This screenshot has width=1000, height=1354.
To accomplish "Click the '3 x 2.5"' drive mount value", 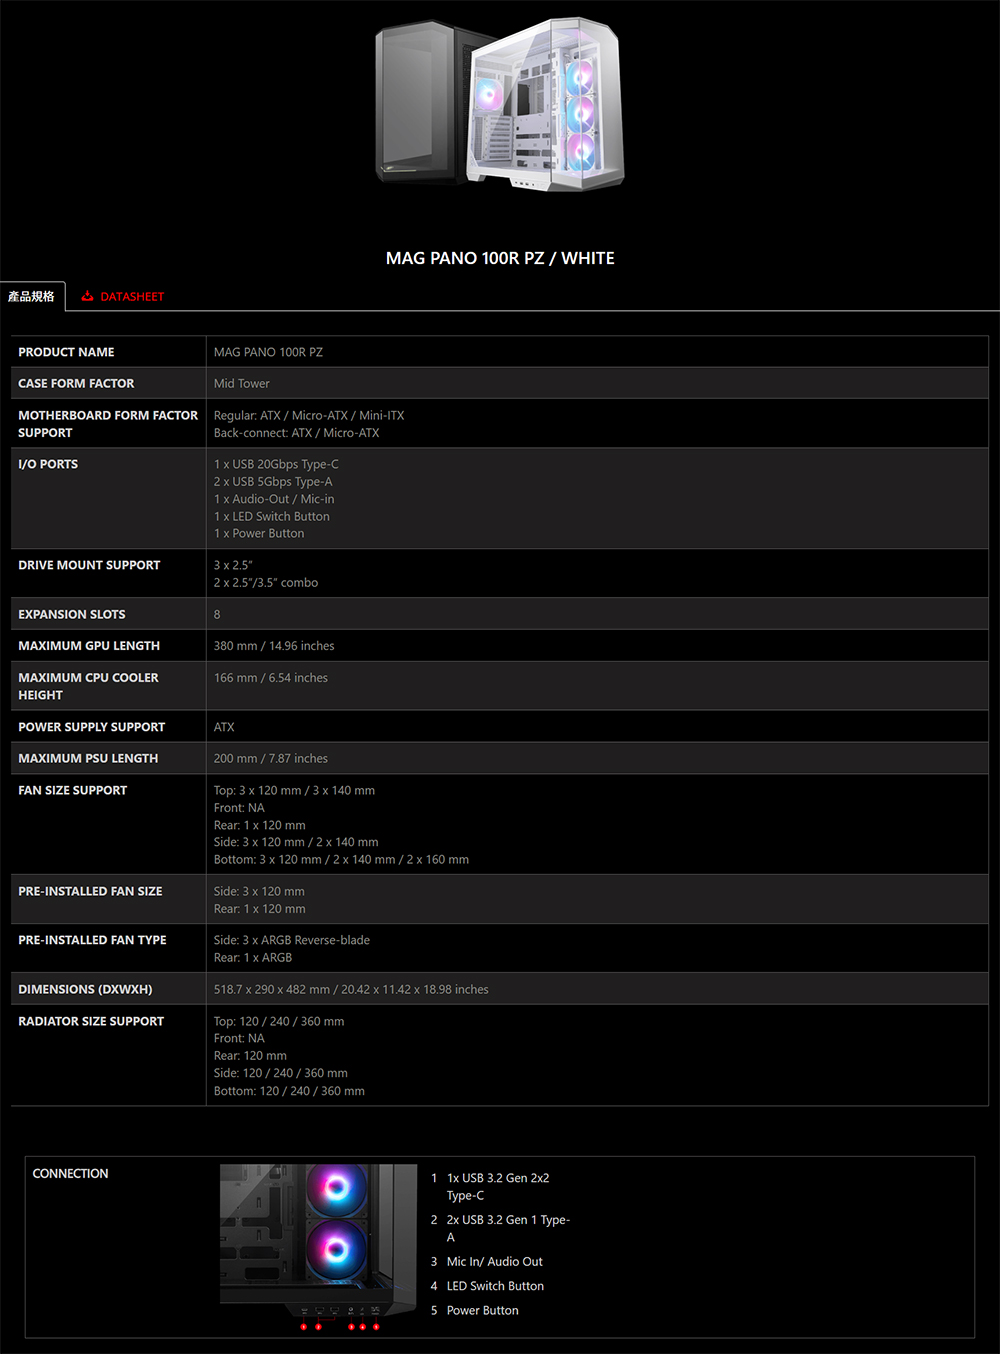I will click(x=233, y=565).
